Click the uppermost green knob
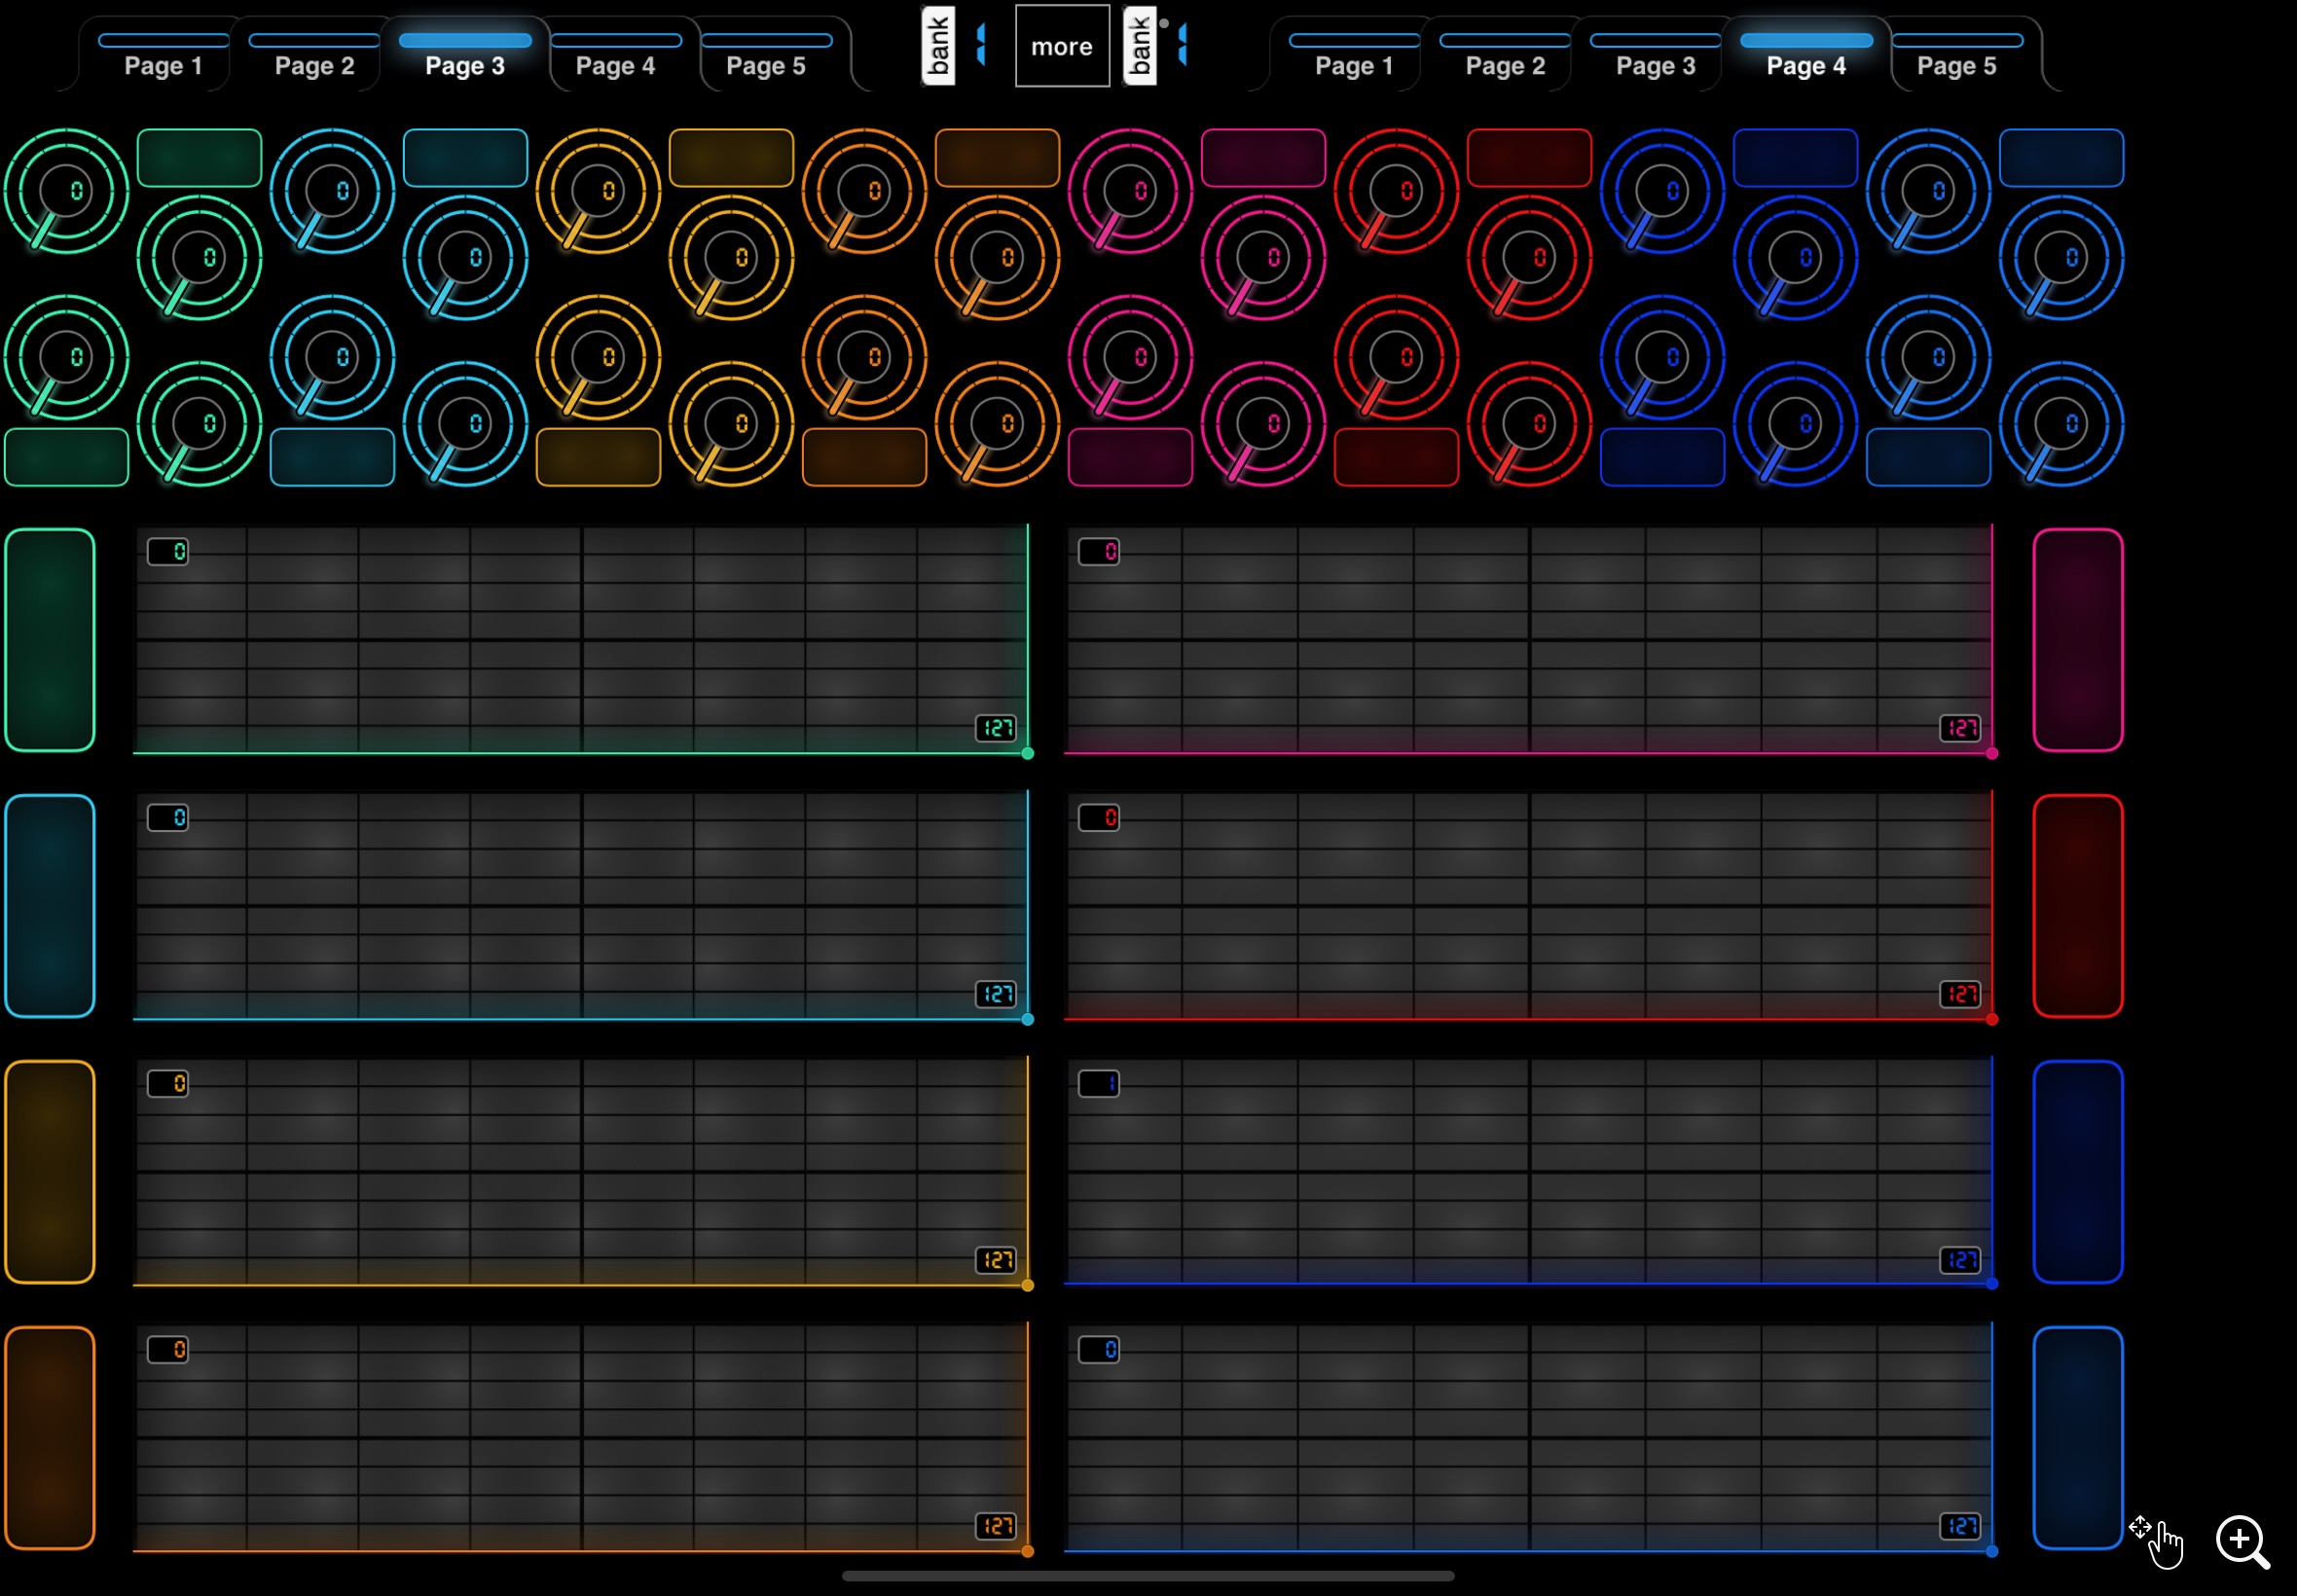2297x1596 pixels. click(x=66, y=191)
